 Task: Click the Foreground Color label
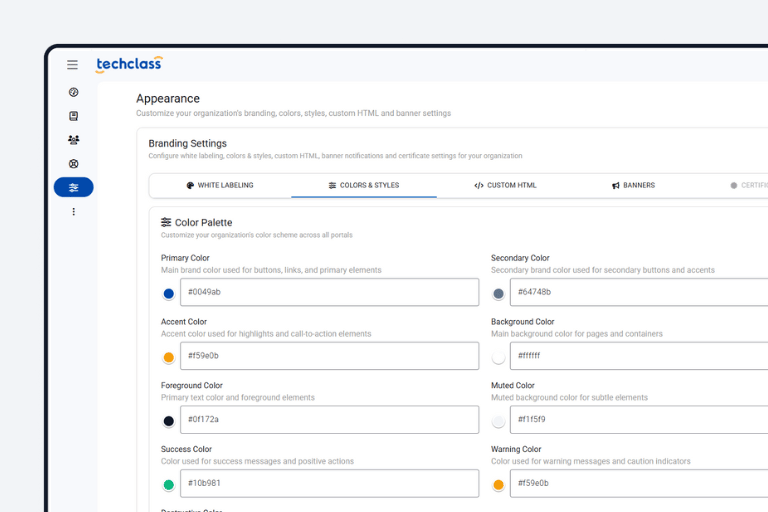pyautogui.click(x=192, y=385)
